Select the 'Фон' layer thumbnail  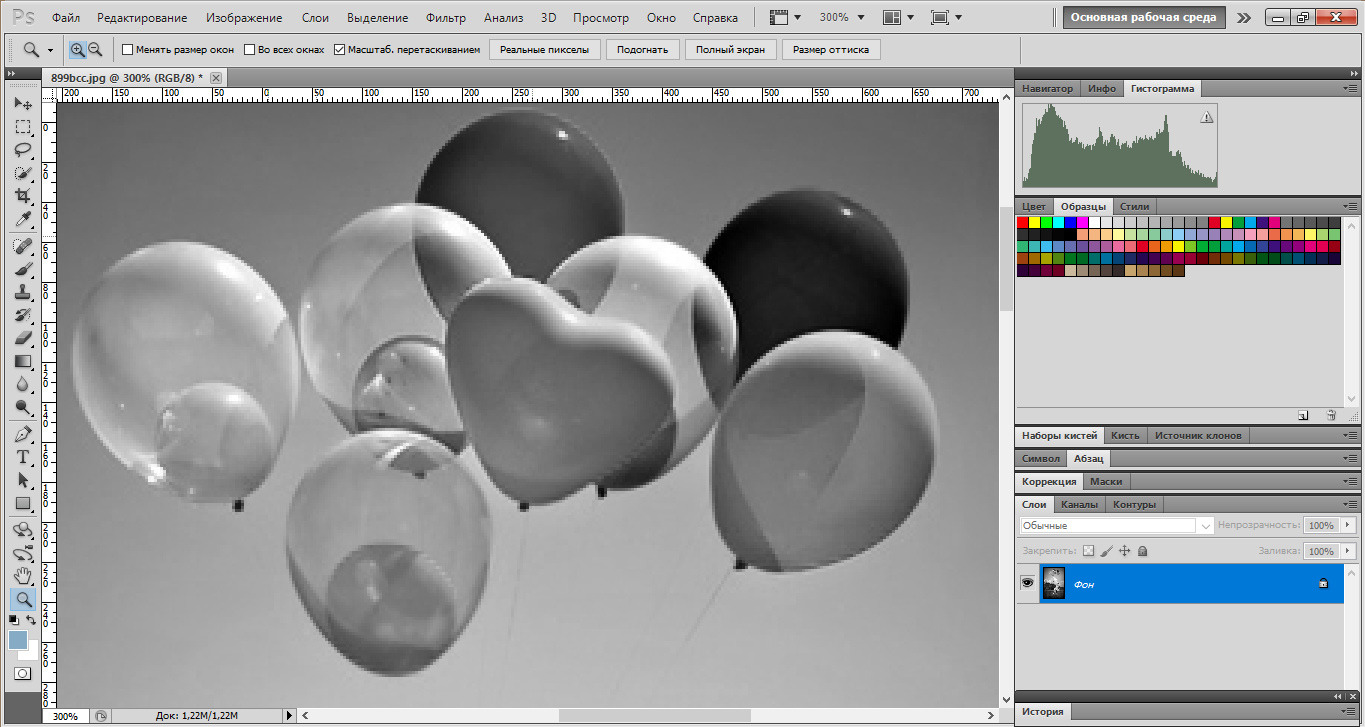point(1053,583)
